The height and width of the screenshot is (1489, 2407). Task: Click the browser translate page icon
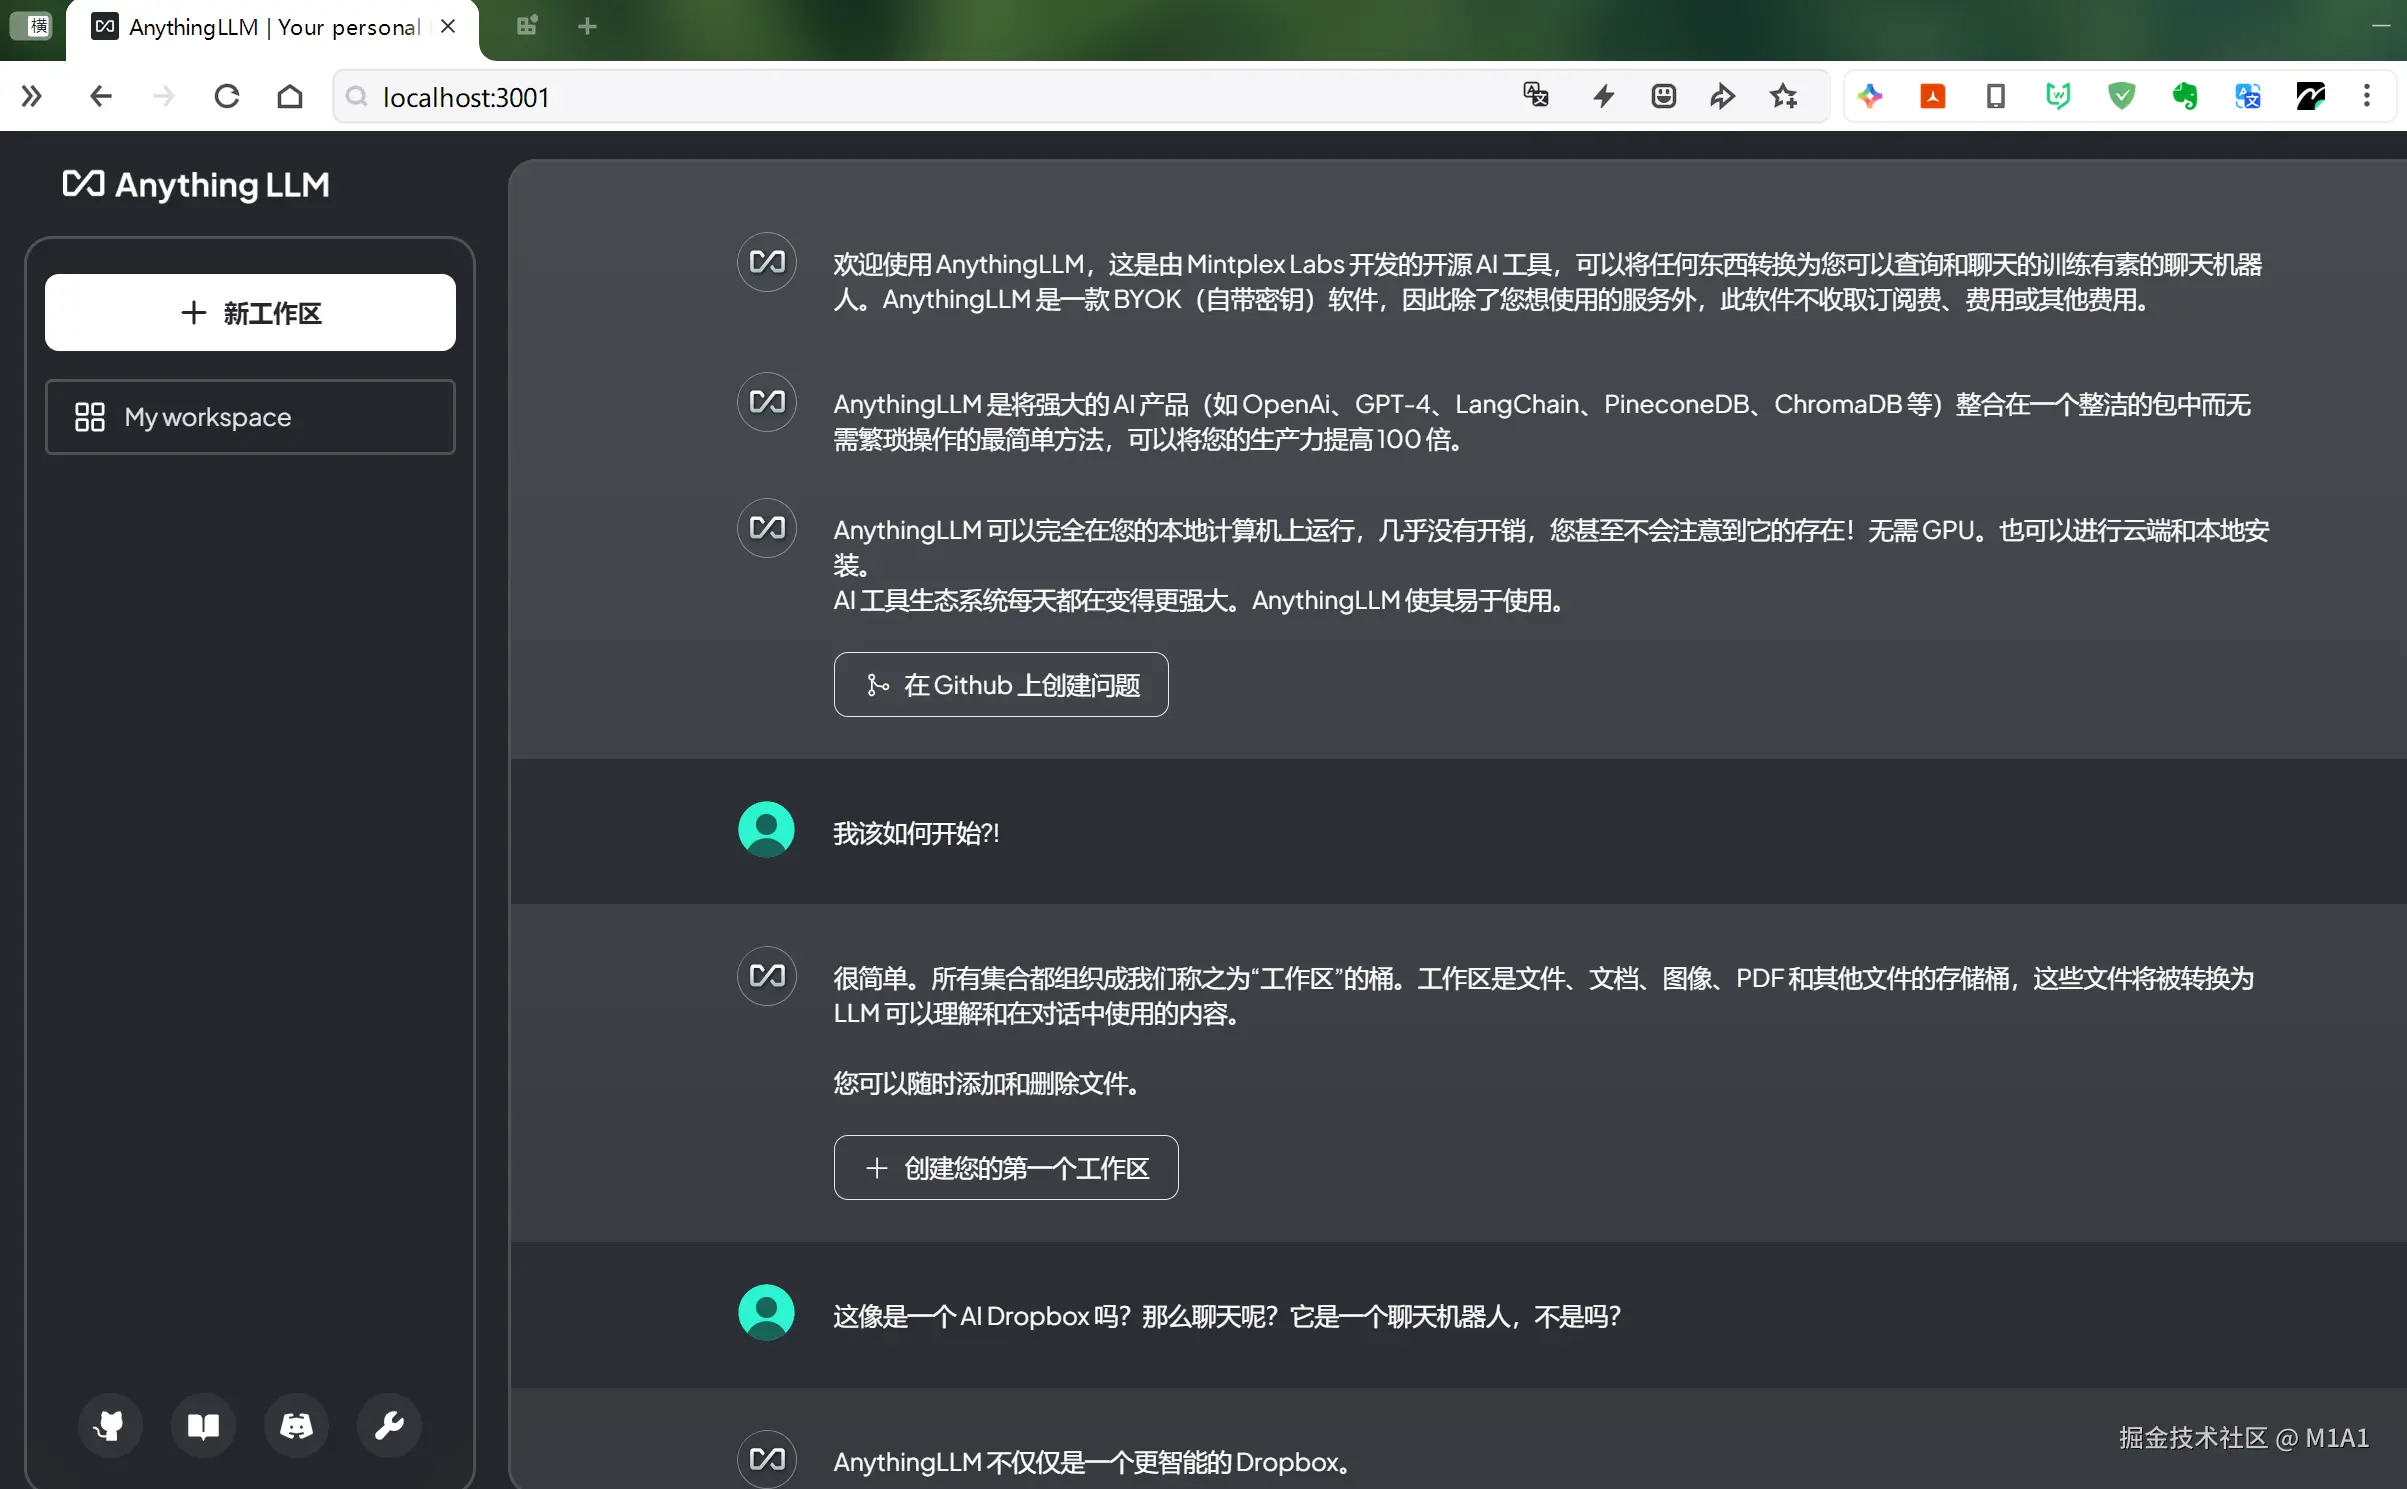pos(1536,96)
